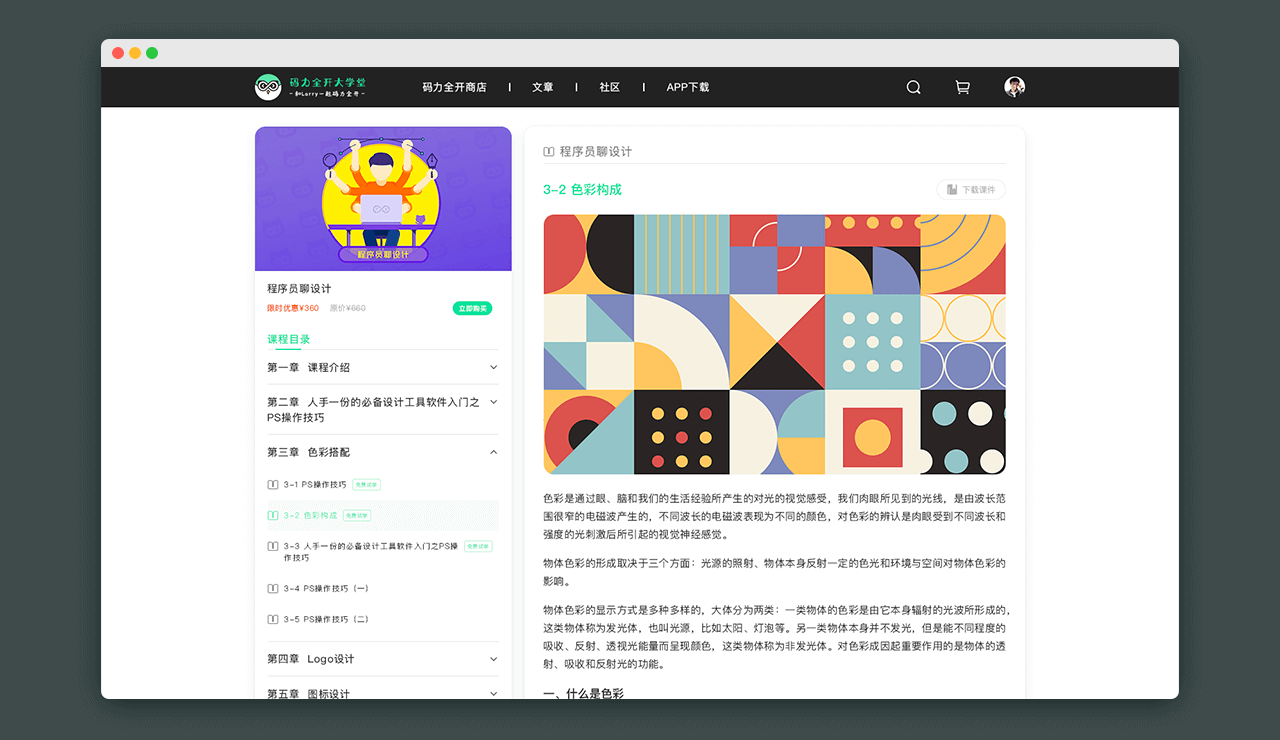This screenshot has width=1280, height=740.
Task: Open 码力全开商店 in the navigation bar
Action: point(454,87)
